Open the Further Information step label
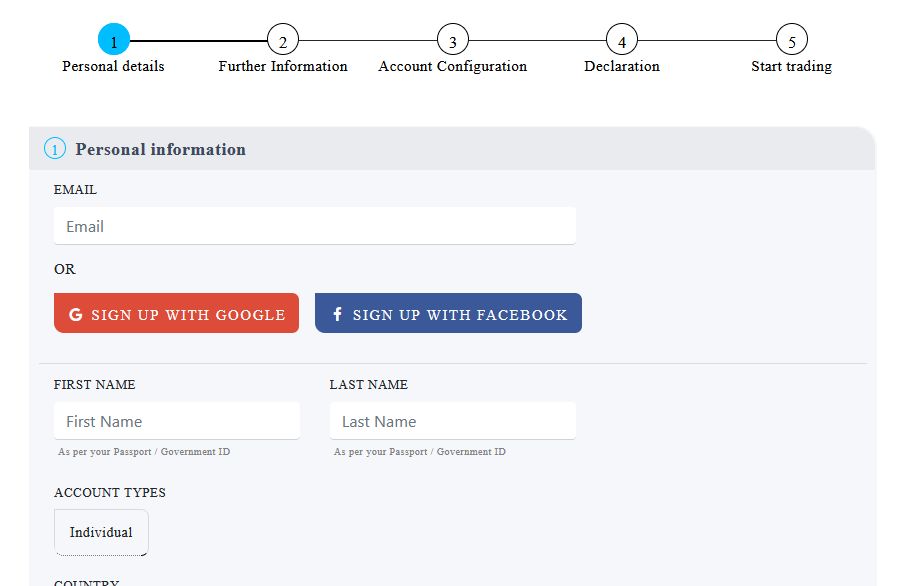The width and height of the screenshot is (904, 586). pyautogui.click(x=283, y=66)
